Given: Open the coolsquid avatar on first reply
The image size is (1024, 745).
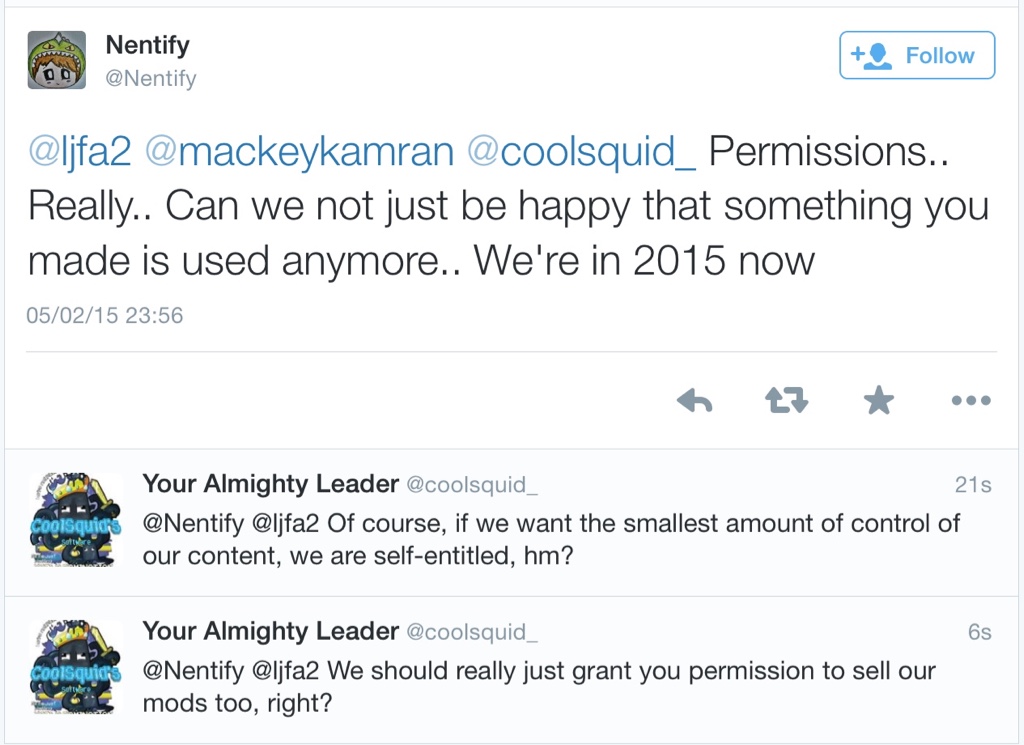Looking at the screenshot, I should [75, 521].
